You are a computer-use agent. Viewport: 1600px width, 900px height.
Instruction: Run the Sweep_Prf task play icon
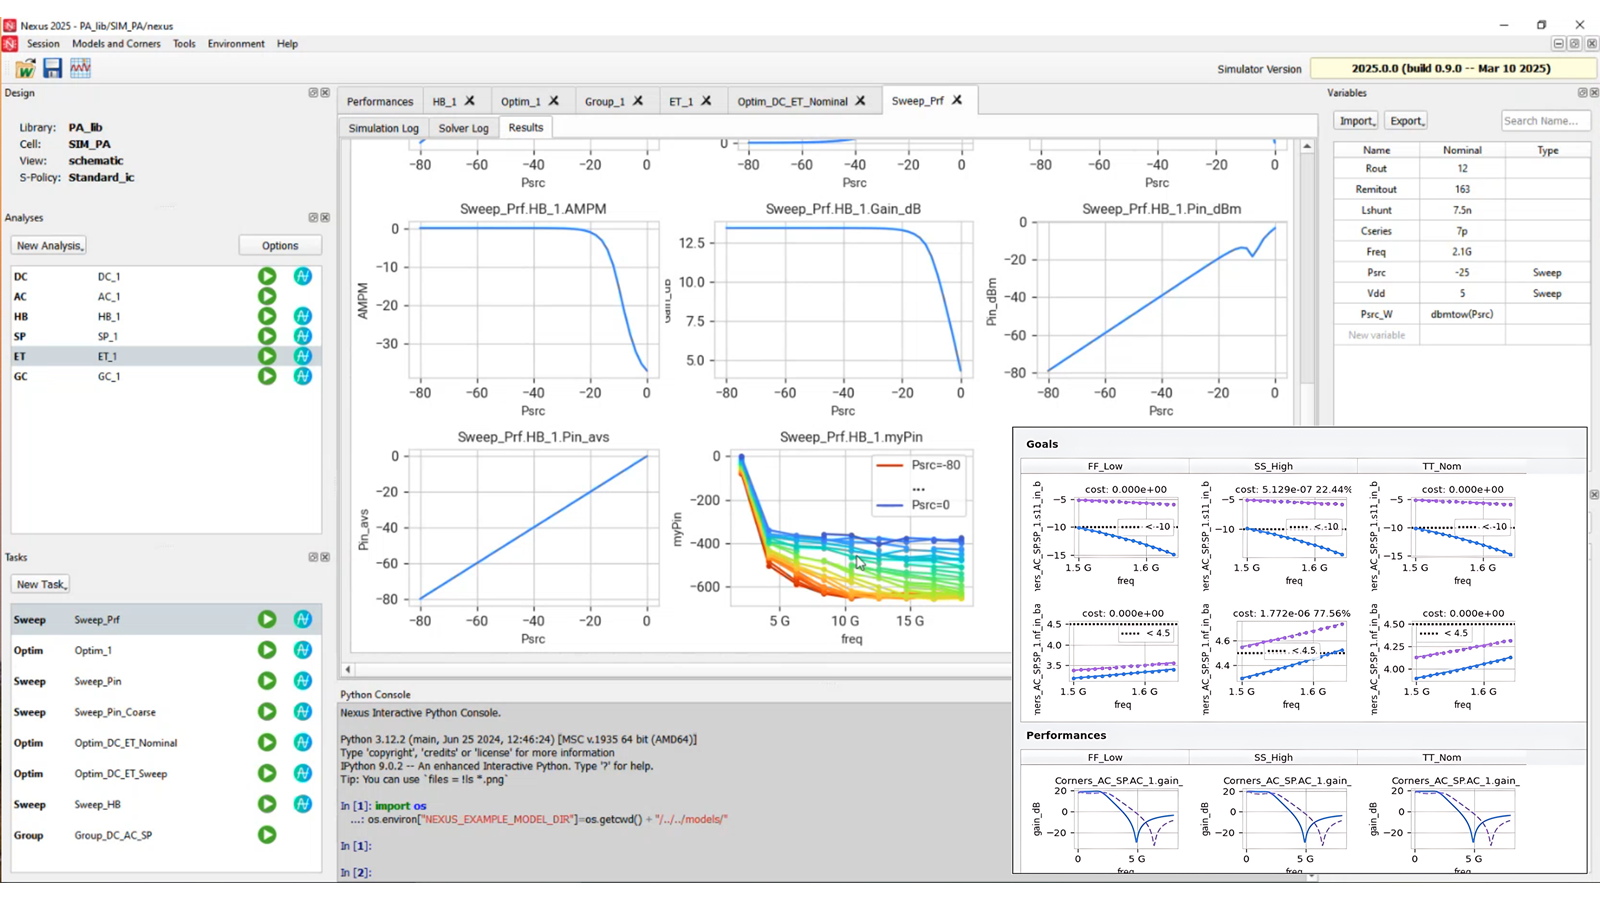coord(266,619)
